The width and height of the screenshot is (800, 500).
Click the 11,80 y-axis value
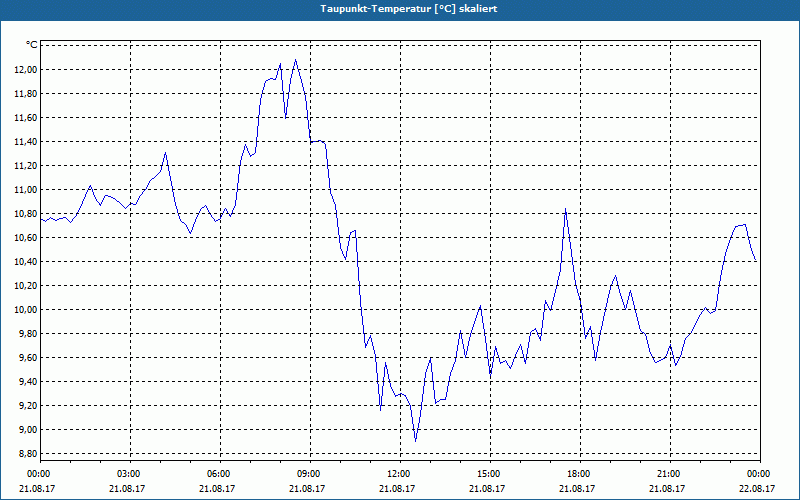26,94
